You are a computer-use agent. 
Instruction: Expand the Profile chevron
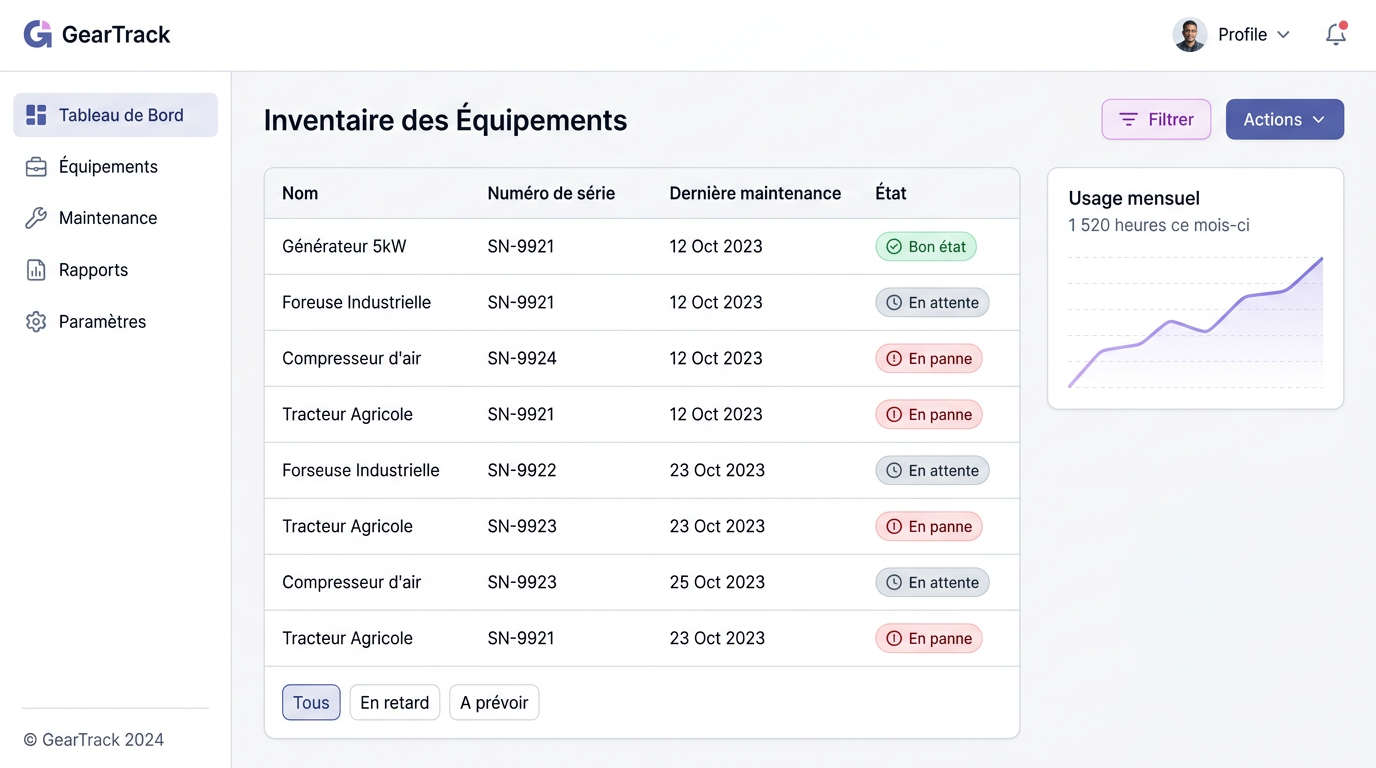(x=1283, y=35)
